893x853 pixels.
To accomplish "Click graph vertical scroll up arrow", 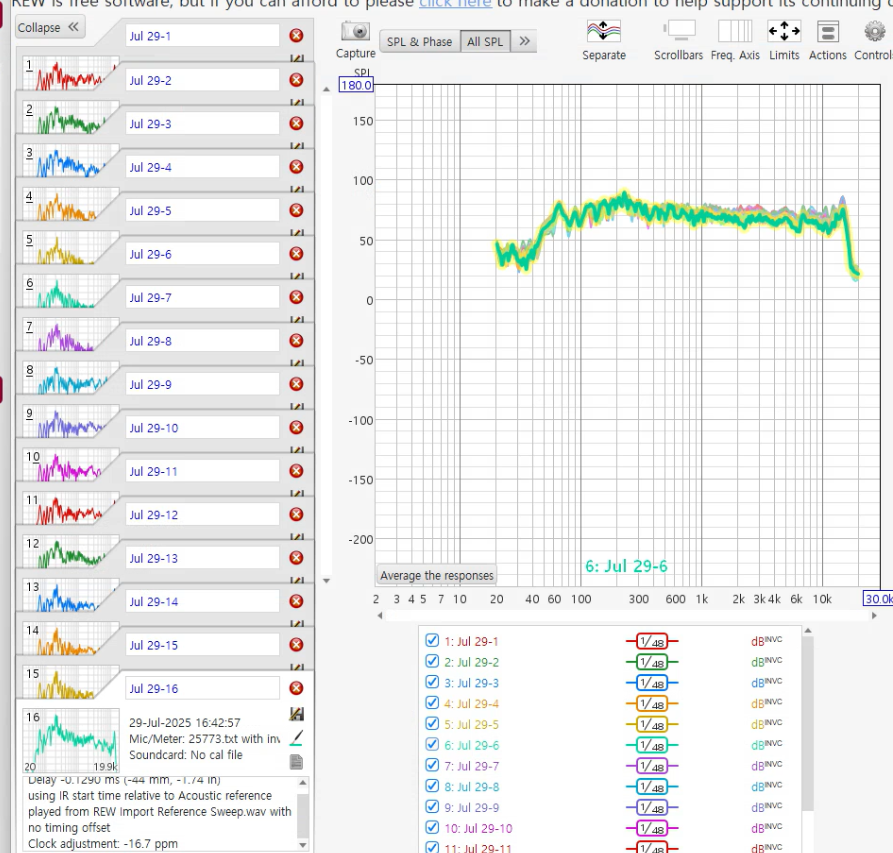I will [x=326, y=89].
